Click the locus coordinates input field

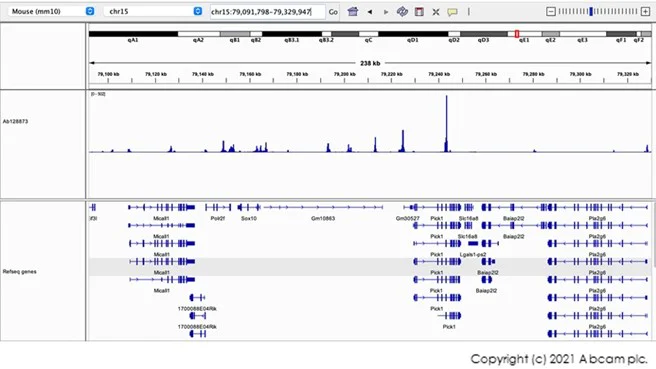267,12
